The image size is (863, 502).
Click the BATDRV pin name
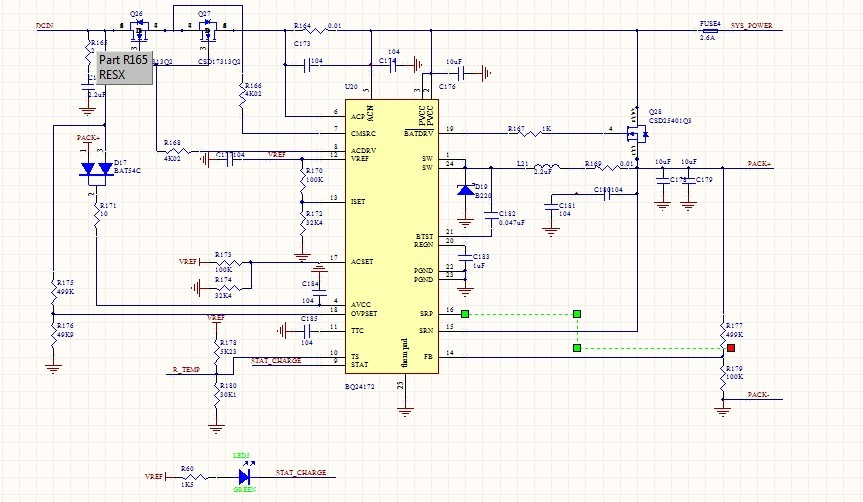point(419,134)
